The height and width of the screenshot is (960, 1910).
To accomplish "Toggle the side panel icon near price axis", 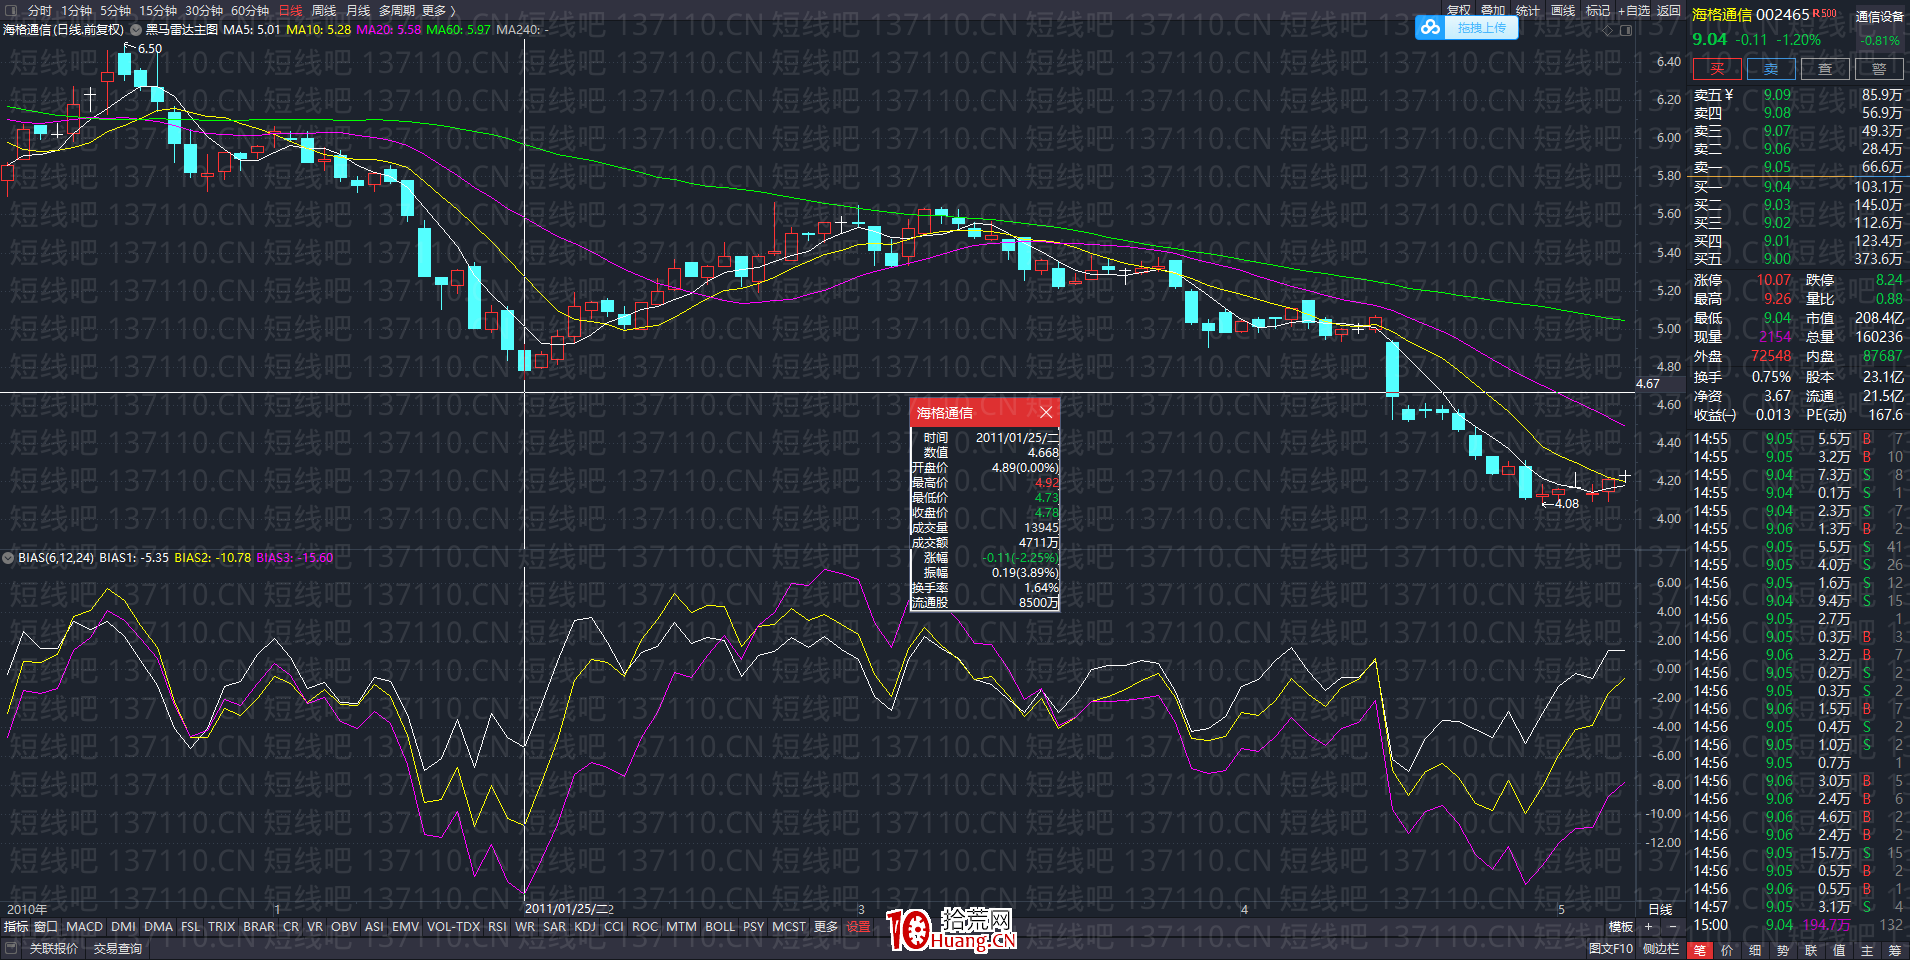I will pos(1626,30).
